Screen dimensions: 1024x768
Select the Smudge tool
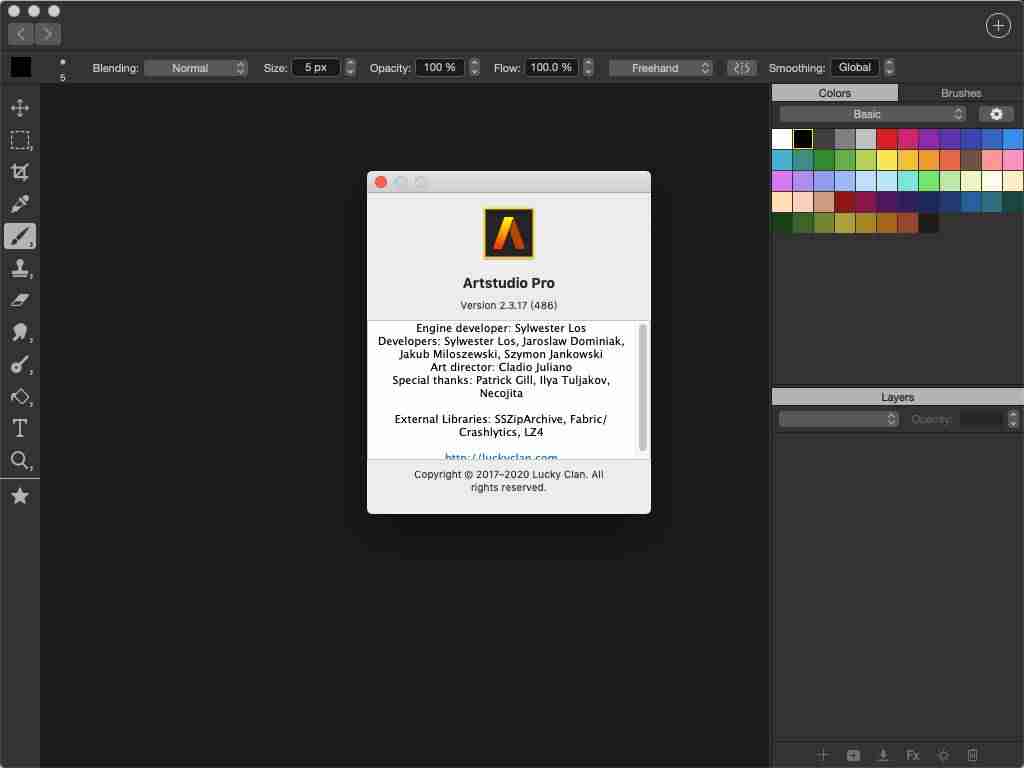(x=20, y=332)
